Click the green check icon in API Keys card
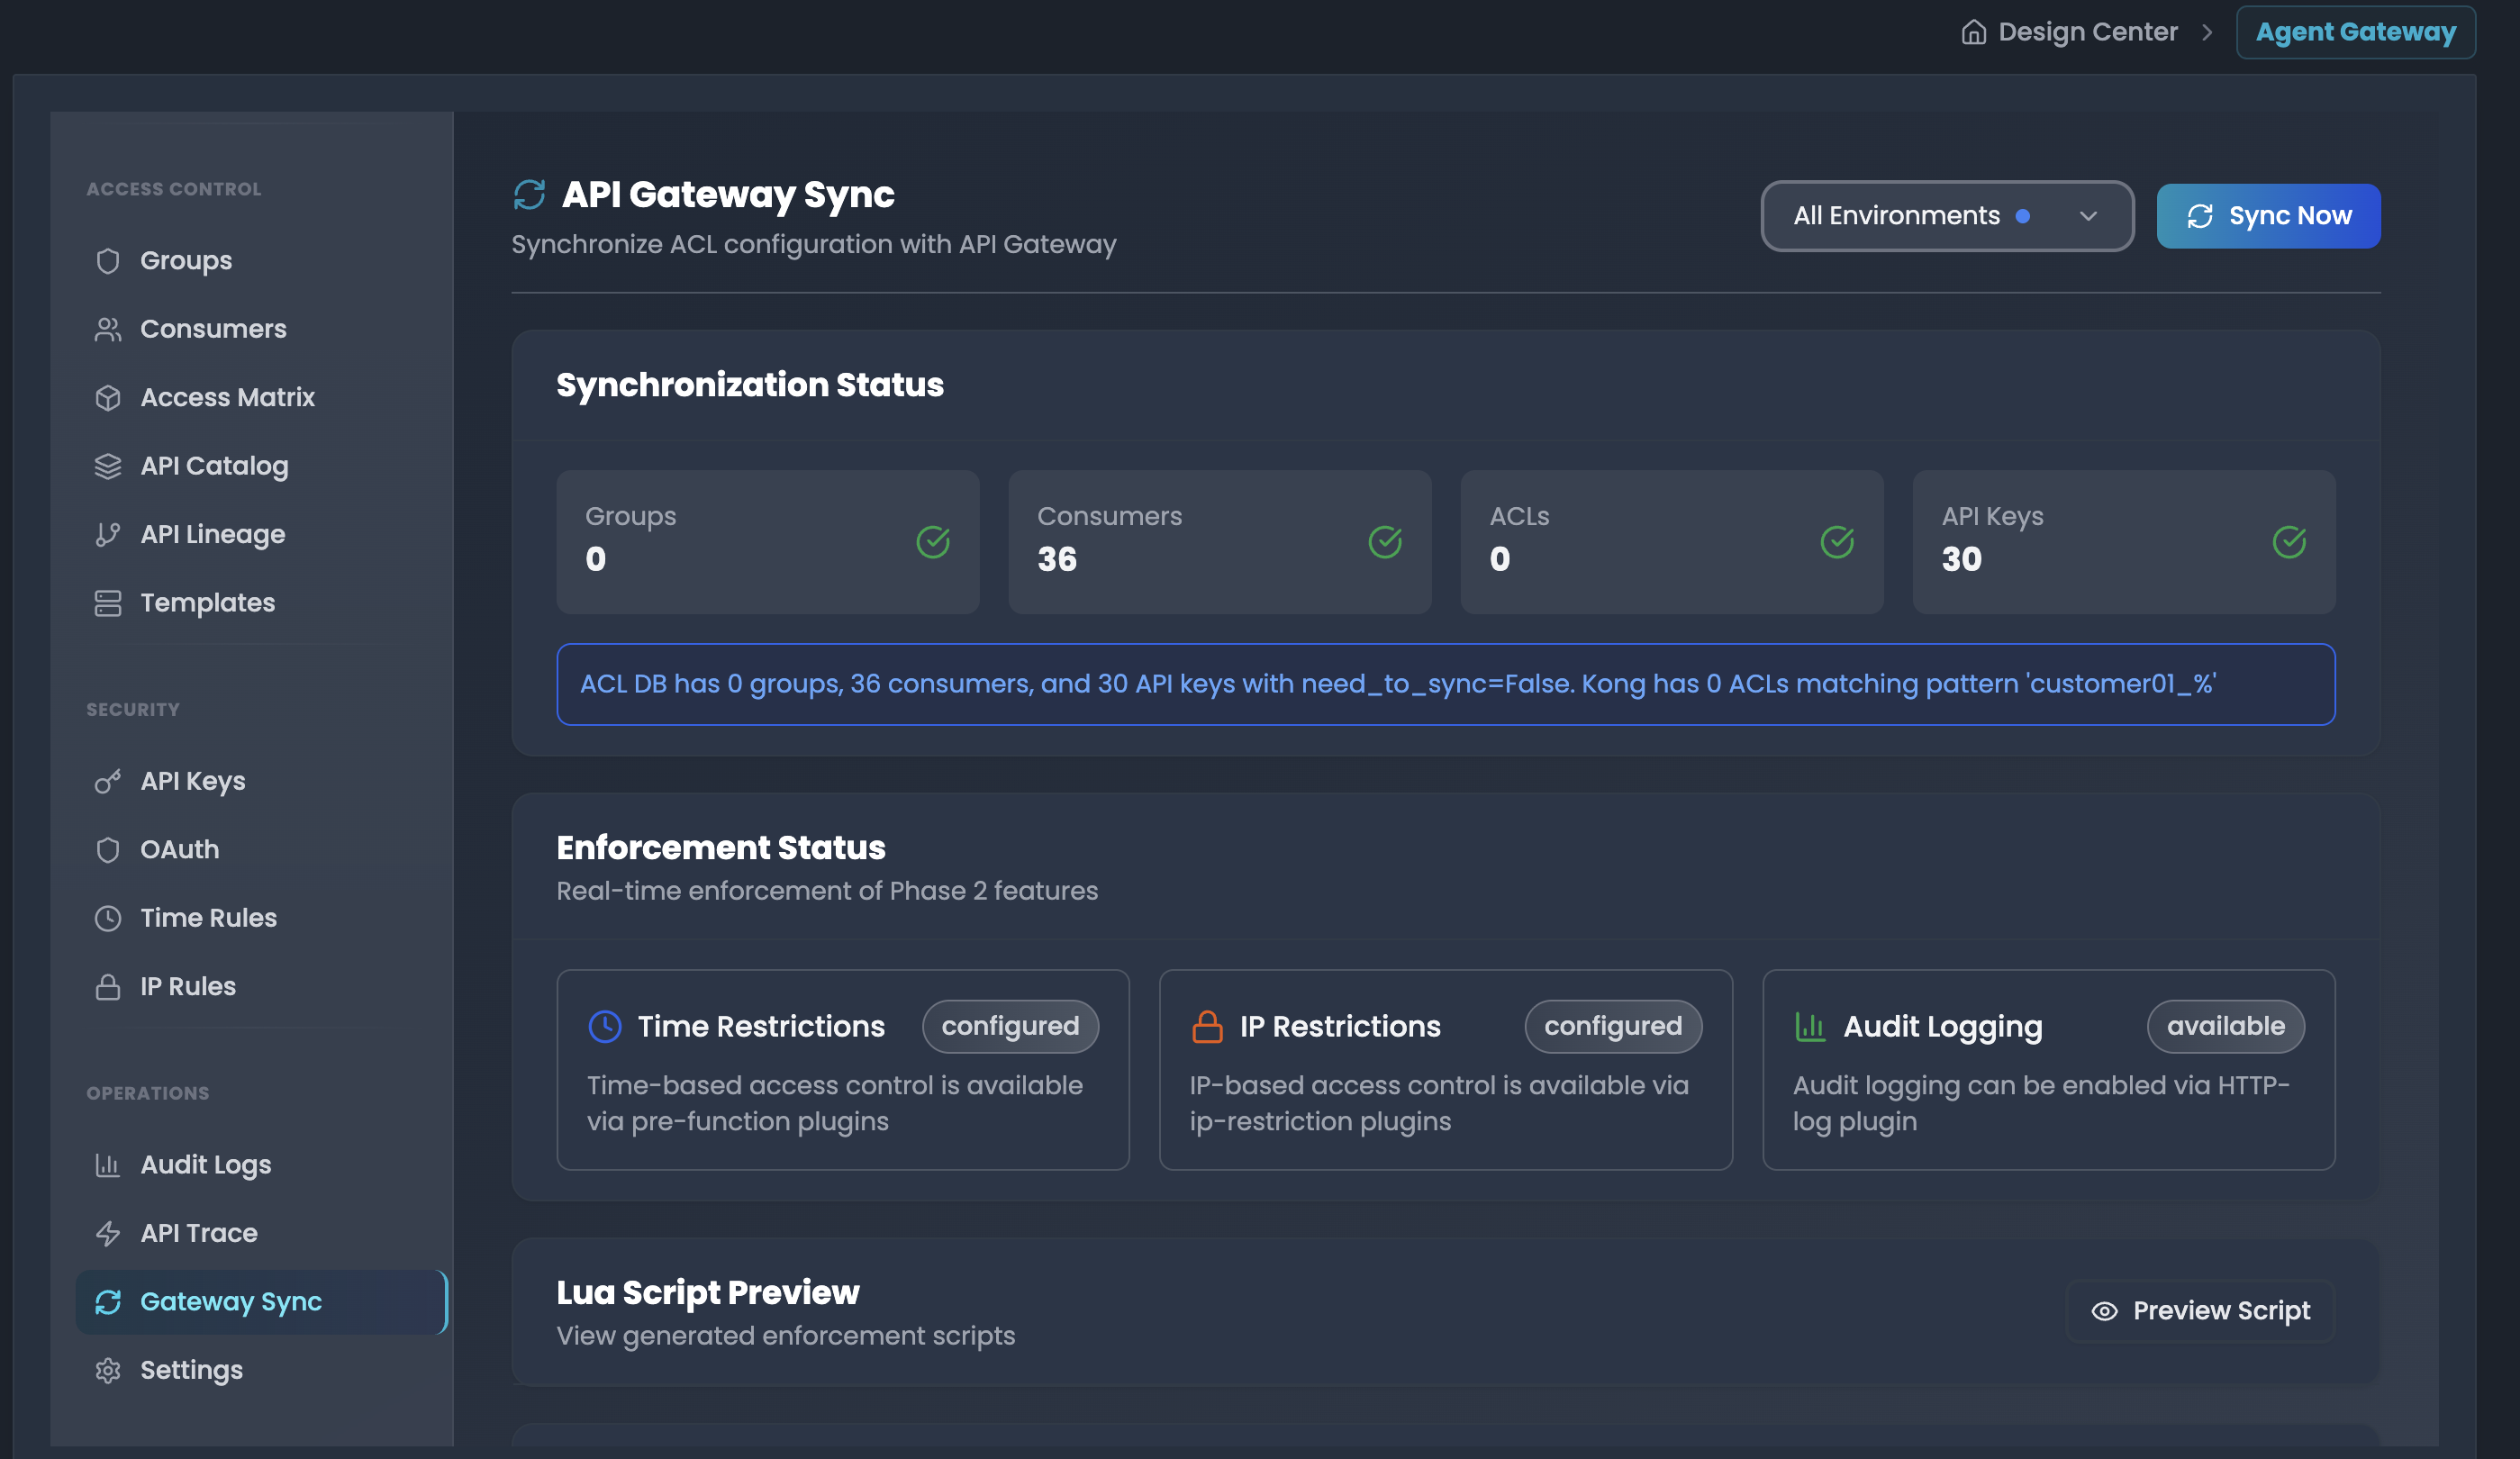 2289,542
